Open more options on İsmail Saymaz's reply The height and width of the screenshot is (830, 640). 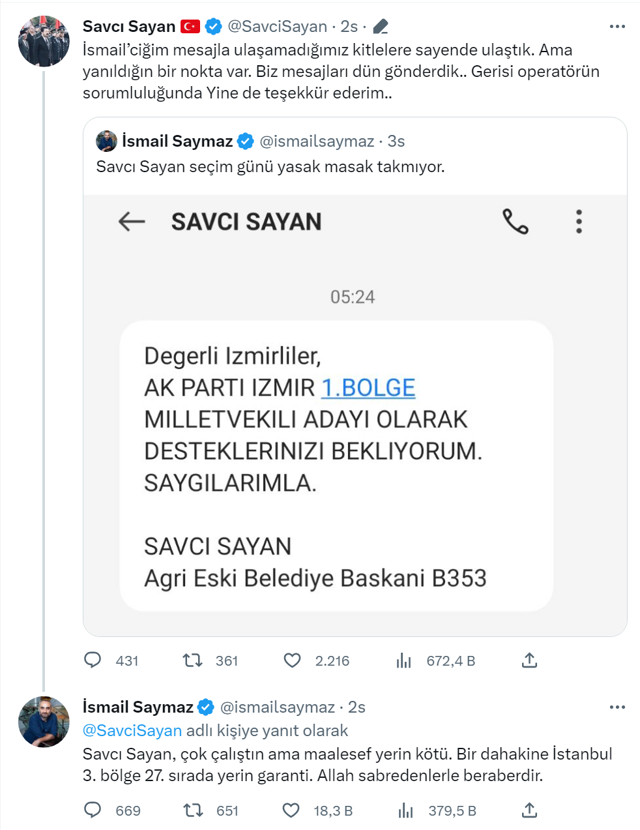pyautogui.click(x=616, y=707)
